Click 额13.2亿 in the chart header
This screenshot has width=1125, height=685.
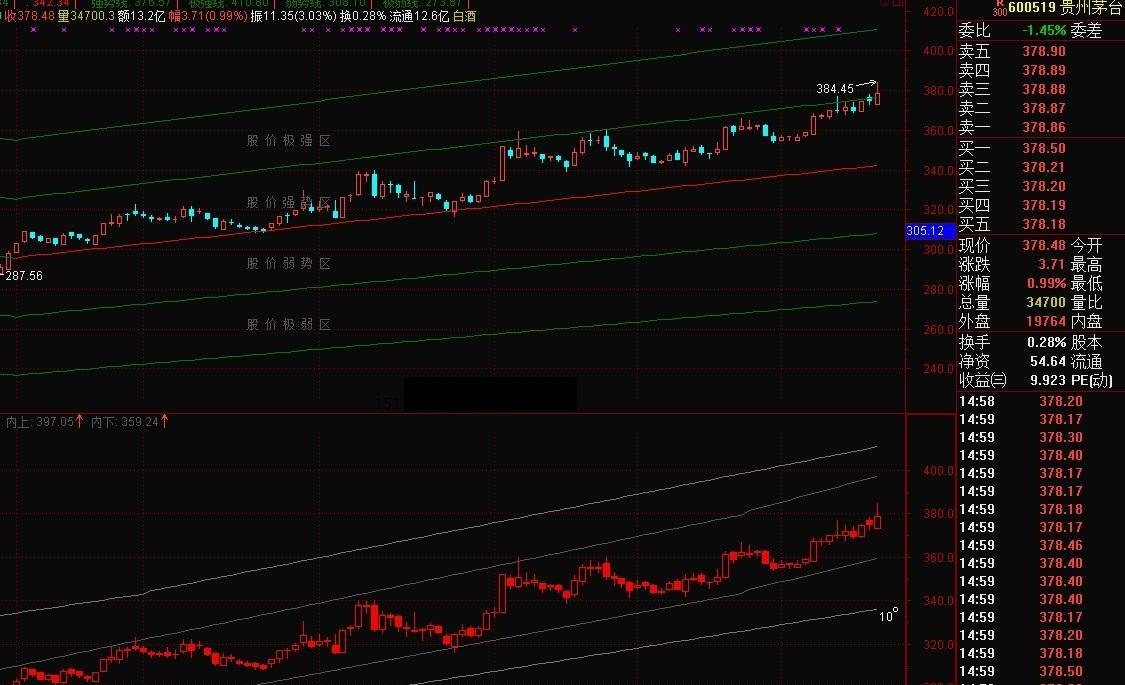(x=141, y=16)
